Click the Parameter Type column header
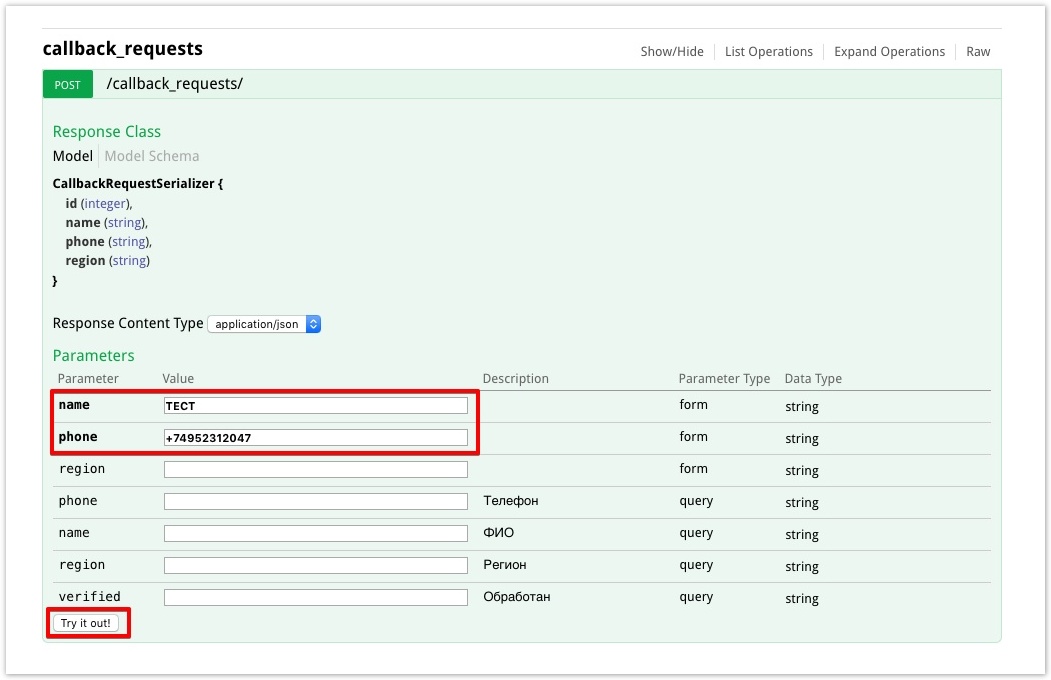Viewport: 1051px width, 680px height. click(724, 379)
